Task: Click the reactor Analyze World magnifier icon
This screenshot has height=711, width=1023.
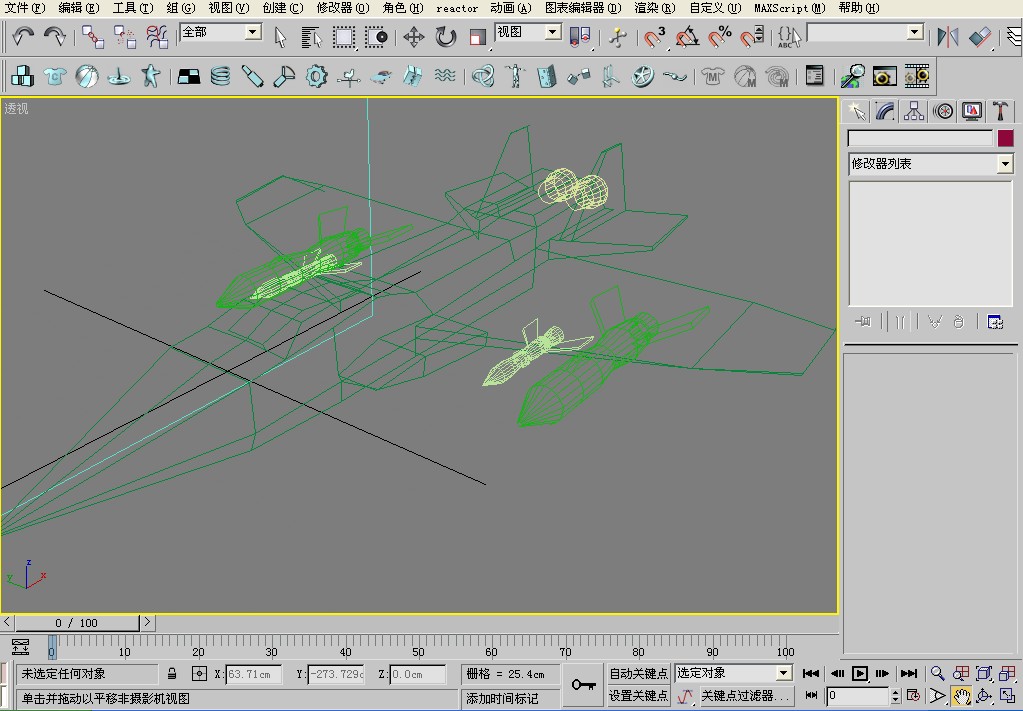Action: (852, 76)
